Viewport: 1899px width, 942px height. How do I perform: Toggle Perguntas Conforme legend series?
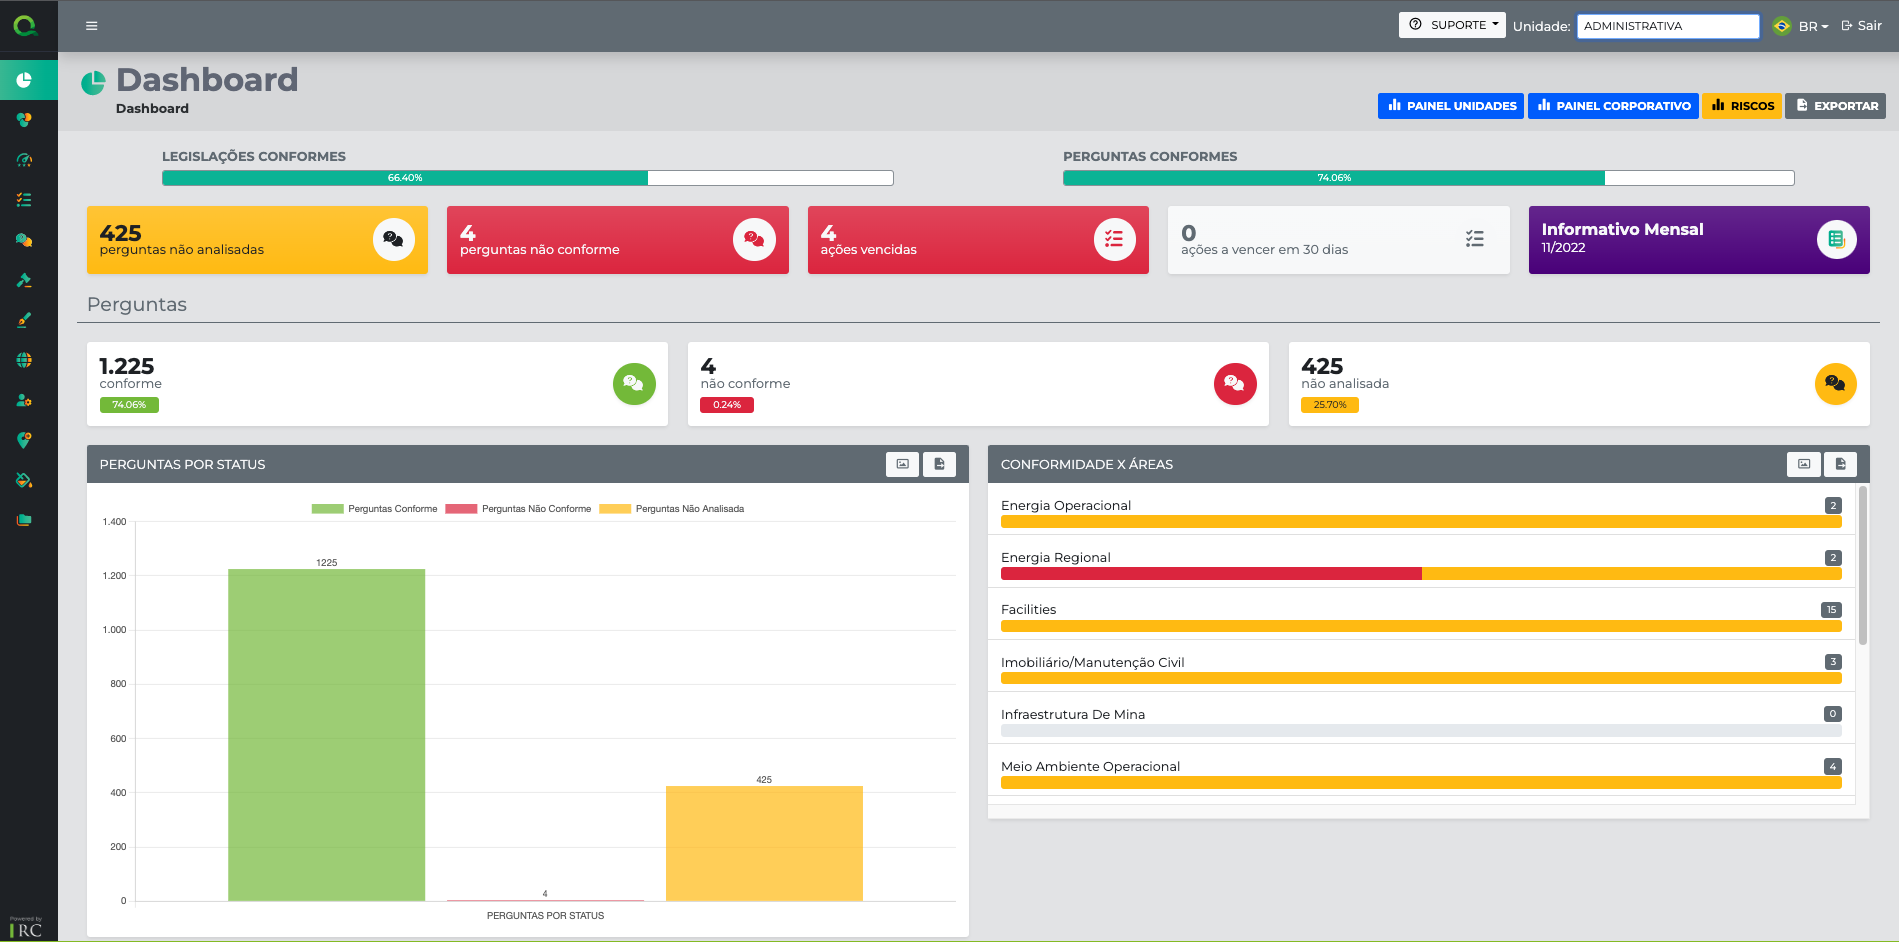coord(375,509)
